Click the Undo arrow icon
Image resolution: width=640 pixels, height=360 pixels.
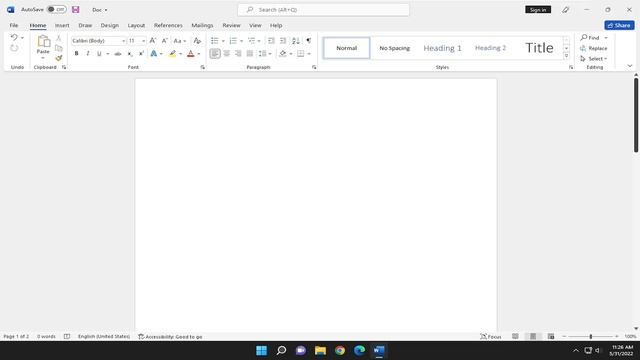[14, 38]
